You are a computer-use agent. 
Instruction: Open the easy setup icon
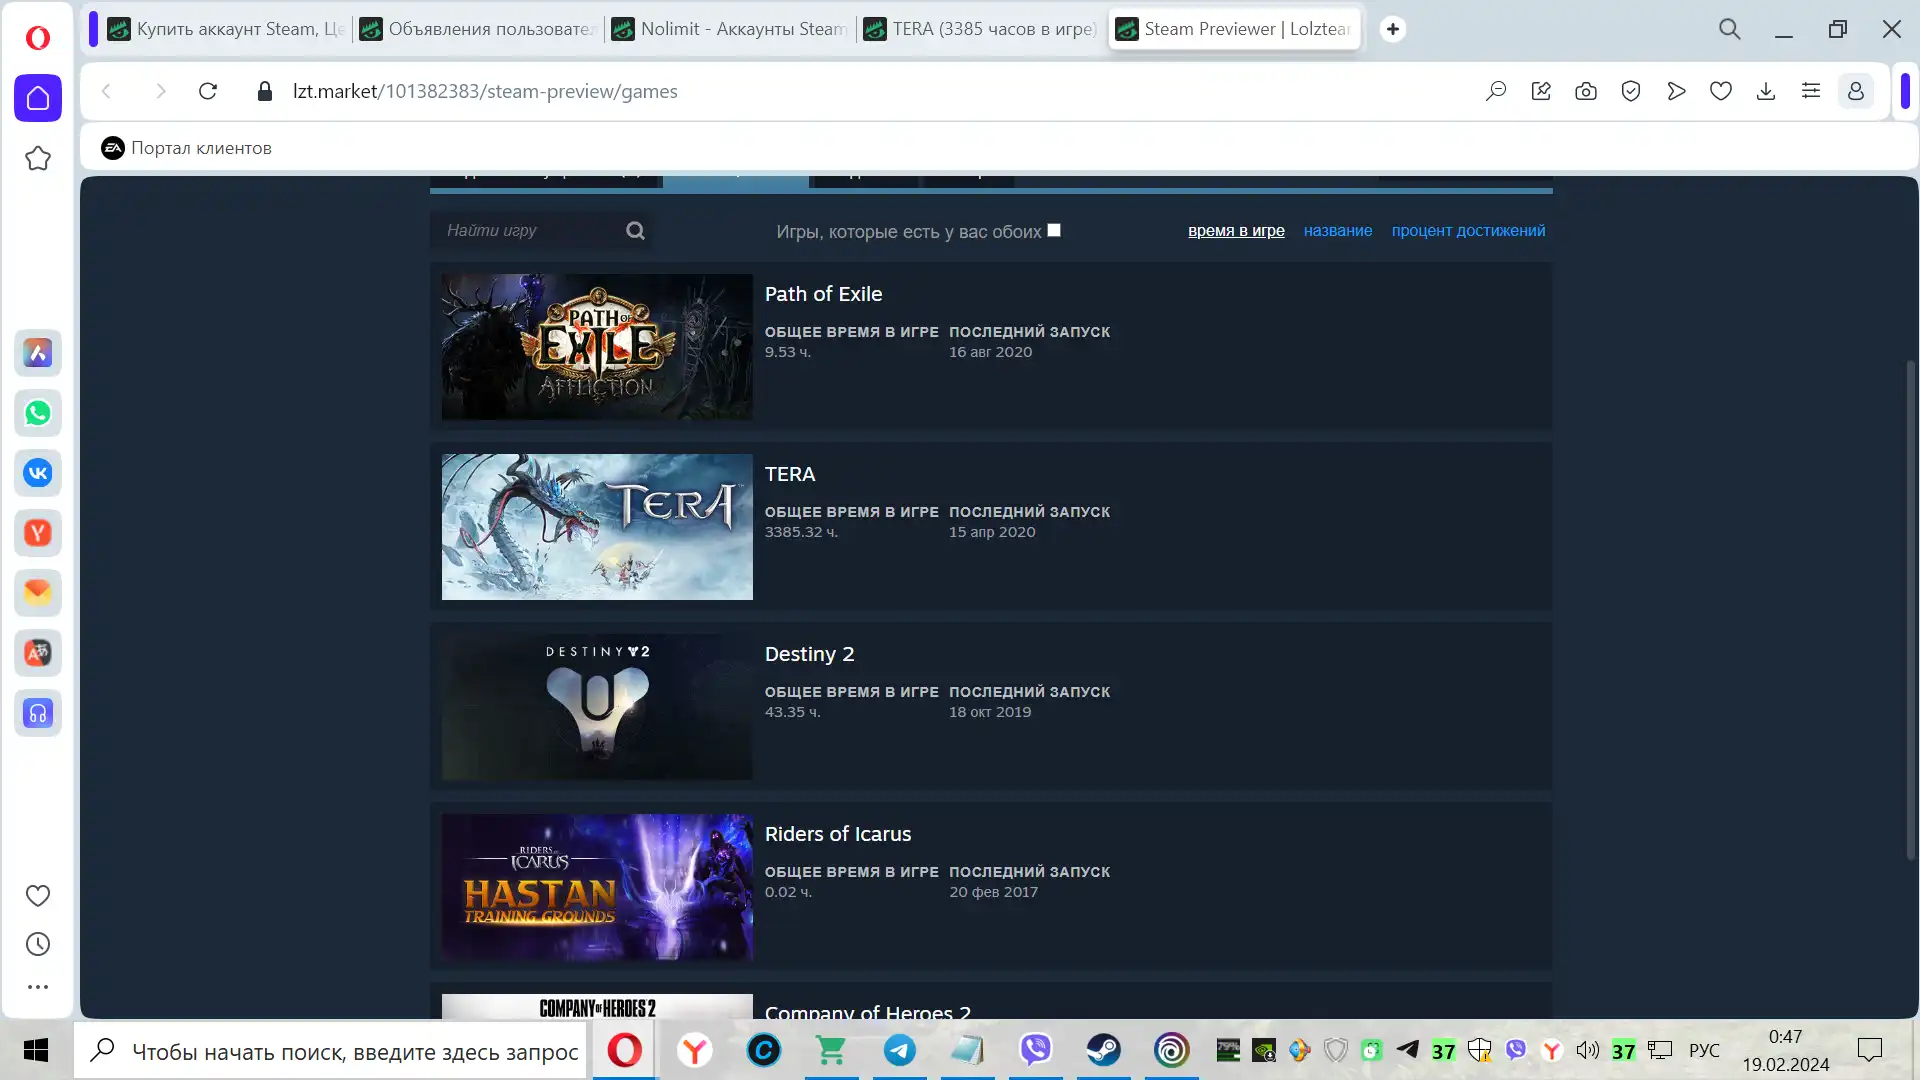coord(1811,91)
